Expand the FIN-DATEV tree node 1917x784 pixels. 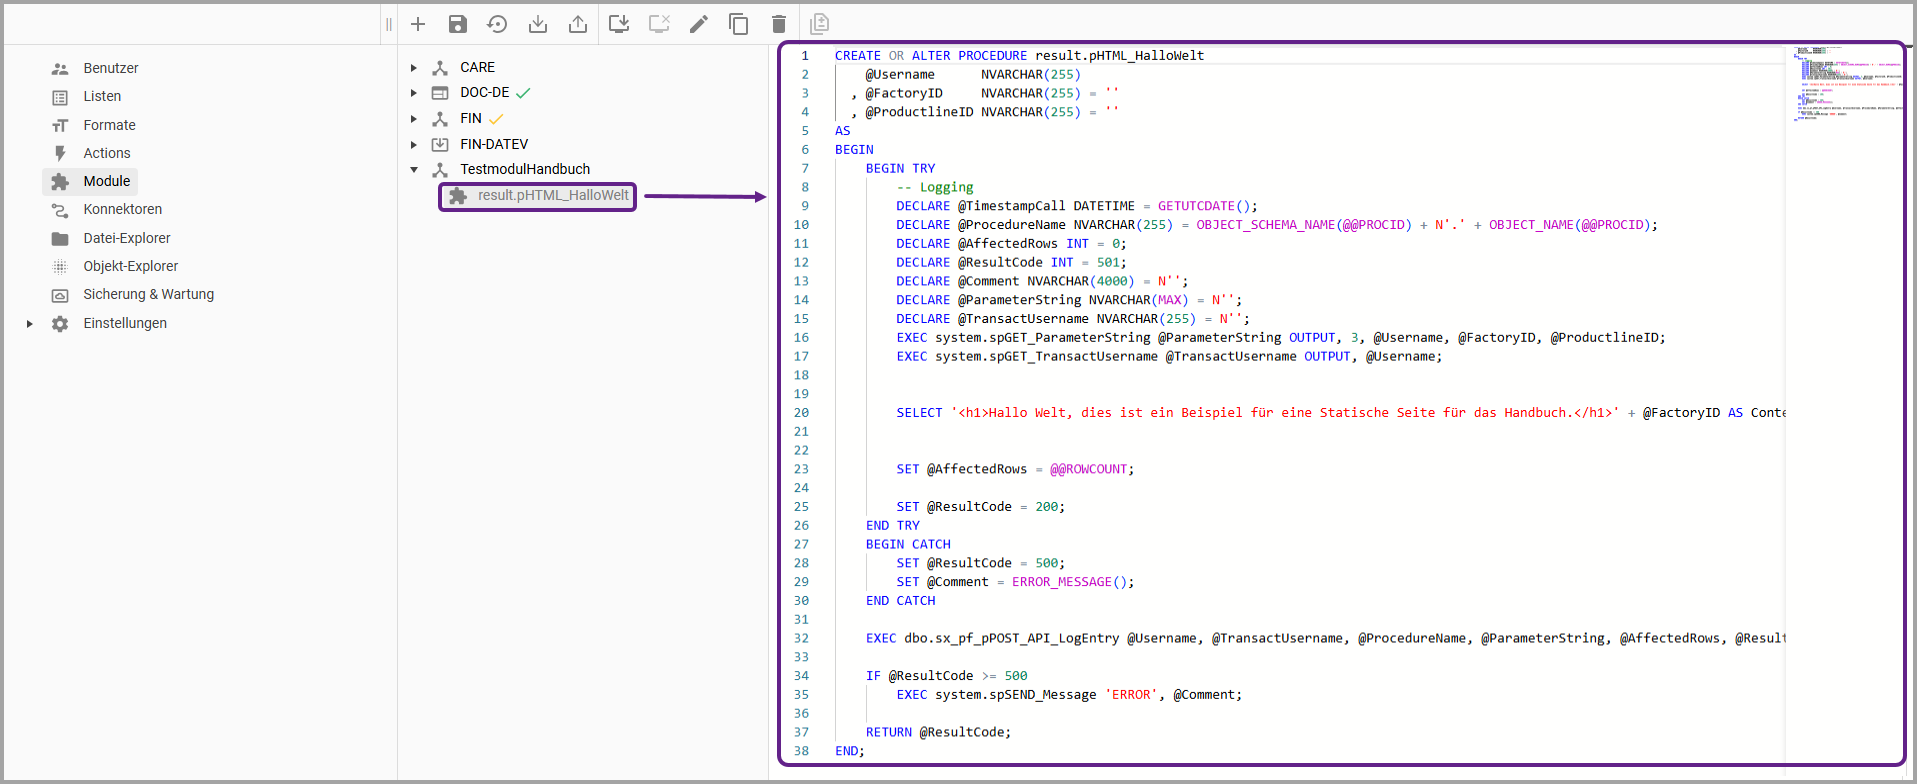pos(414,145)
